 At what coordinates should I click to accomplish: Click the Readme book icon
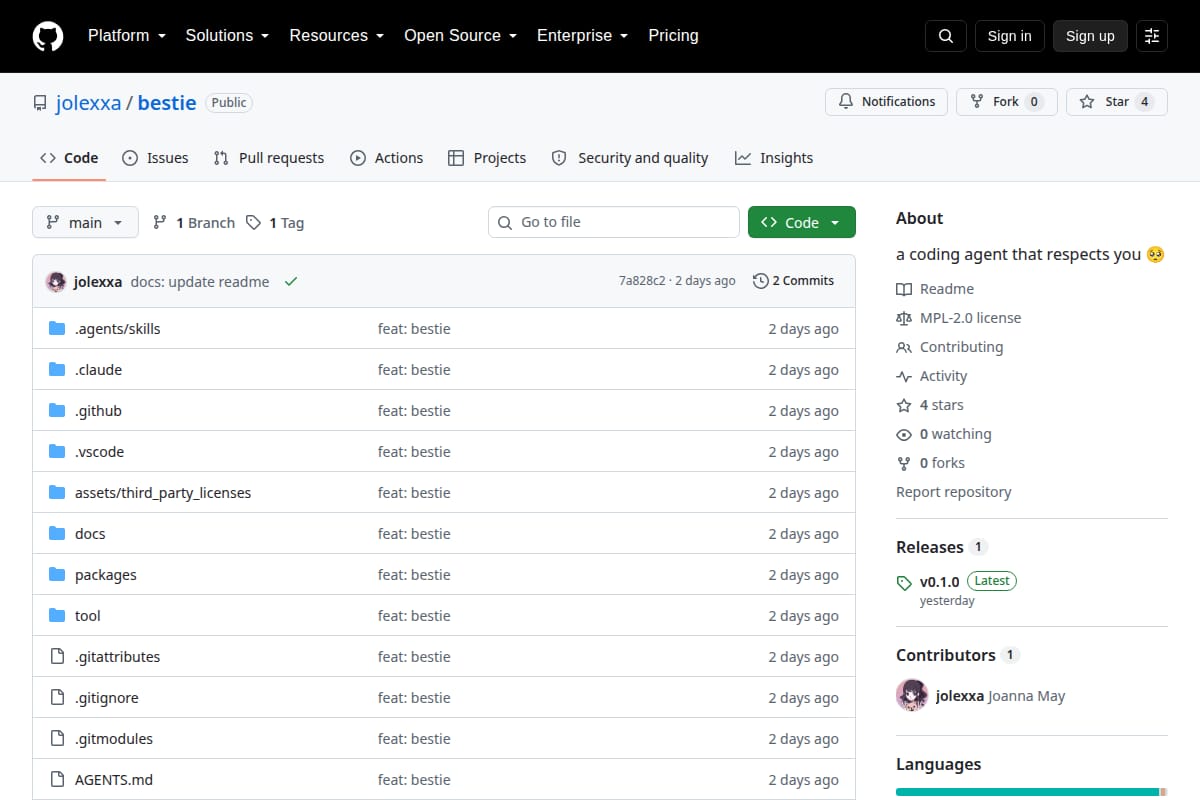tap(904, 289)
